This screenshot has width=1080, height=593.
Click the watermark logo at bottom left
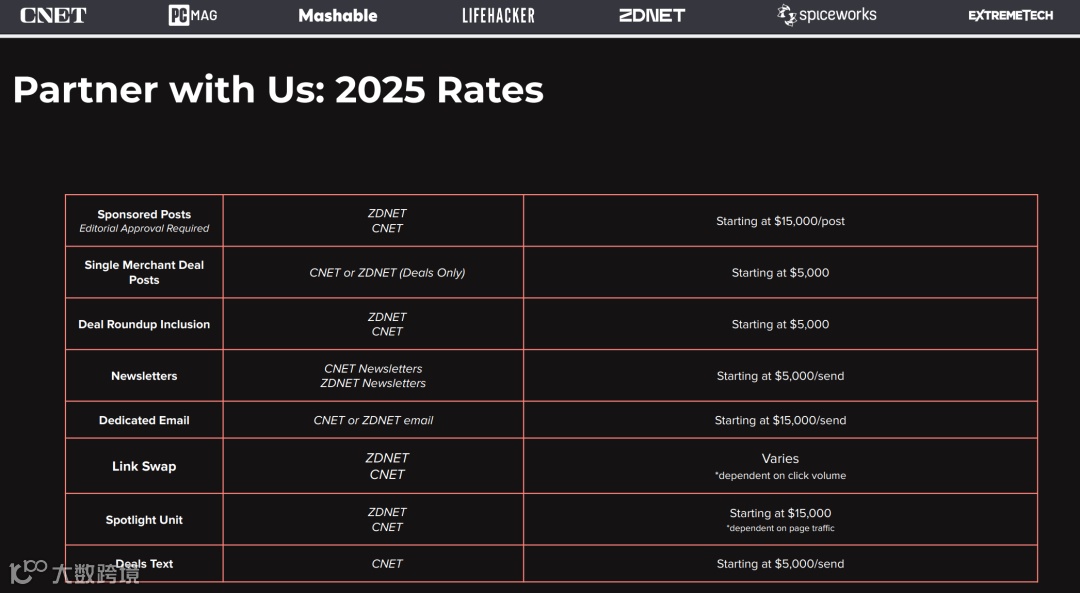74,573
